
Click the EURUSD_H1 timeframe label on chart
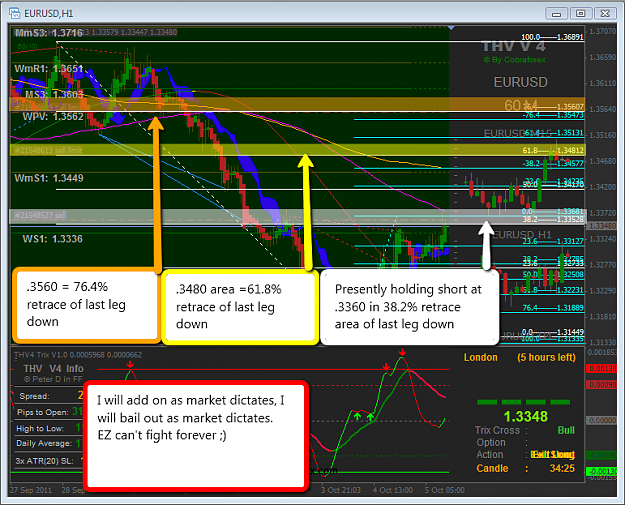pos(522,235)
